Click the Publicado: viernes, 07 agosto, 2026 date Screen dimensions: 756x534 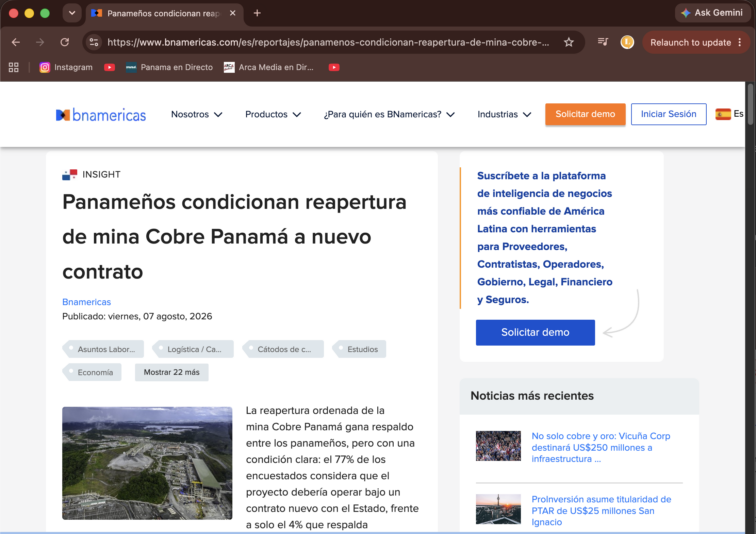click(x=137, y=316)
